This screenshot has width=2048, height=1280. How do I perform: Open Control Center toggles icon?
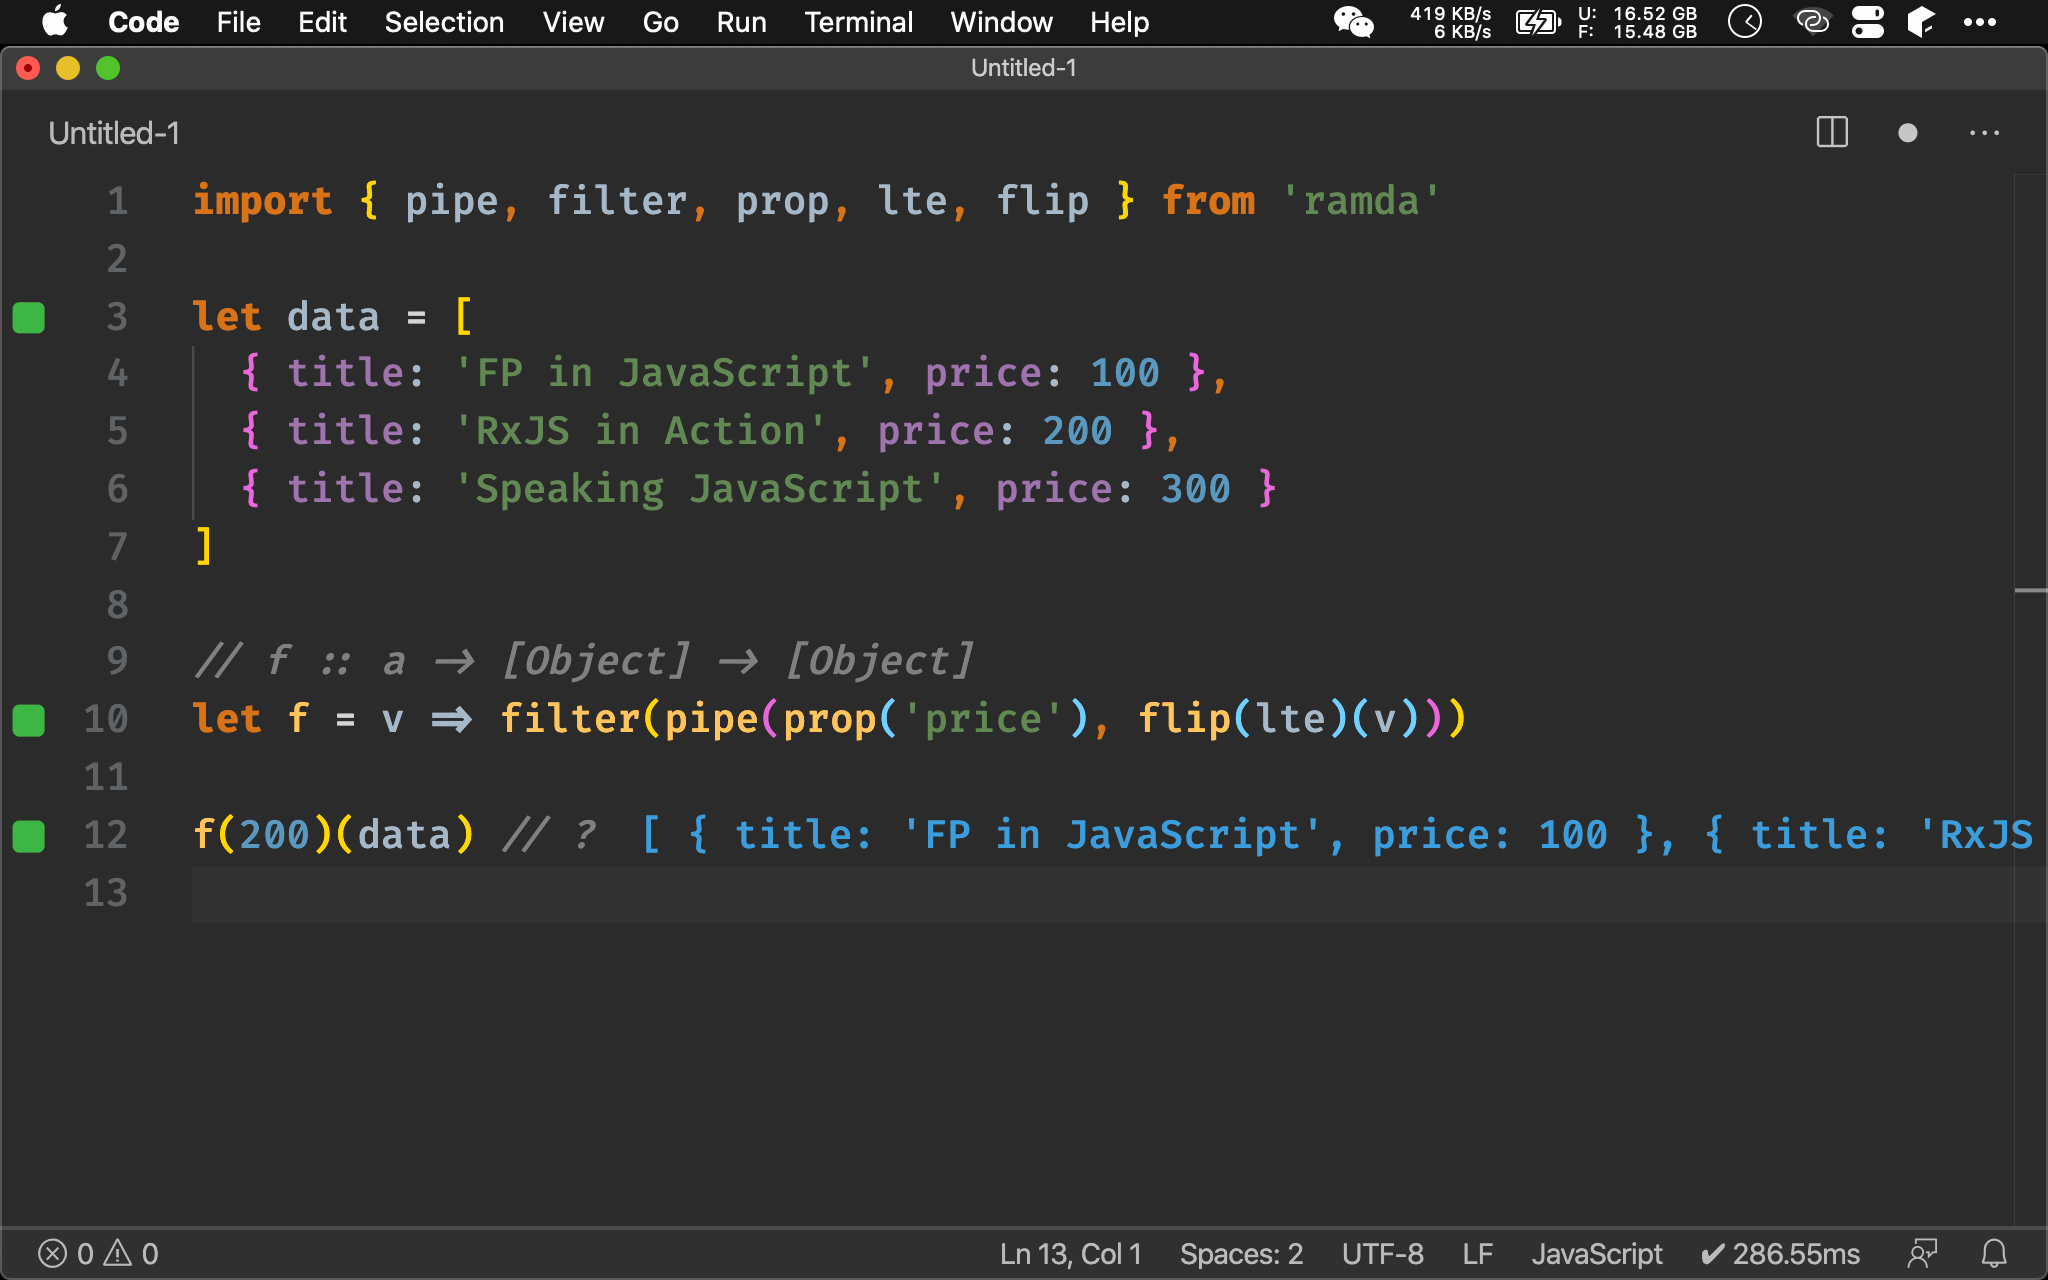point(1867,22)
